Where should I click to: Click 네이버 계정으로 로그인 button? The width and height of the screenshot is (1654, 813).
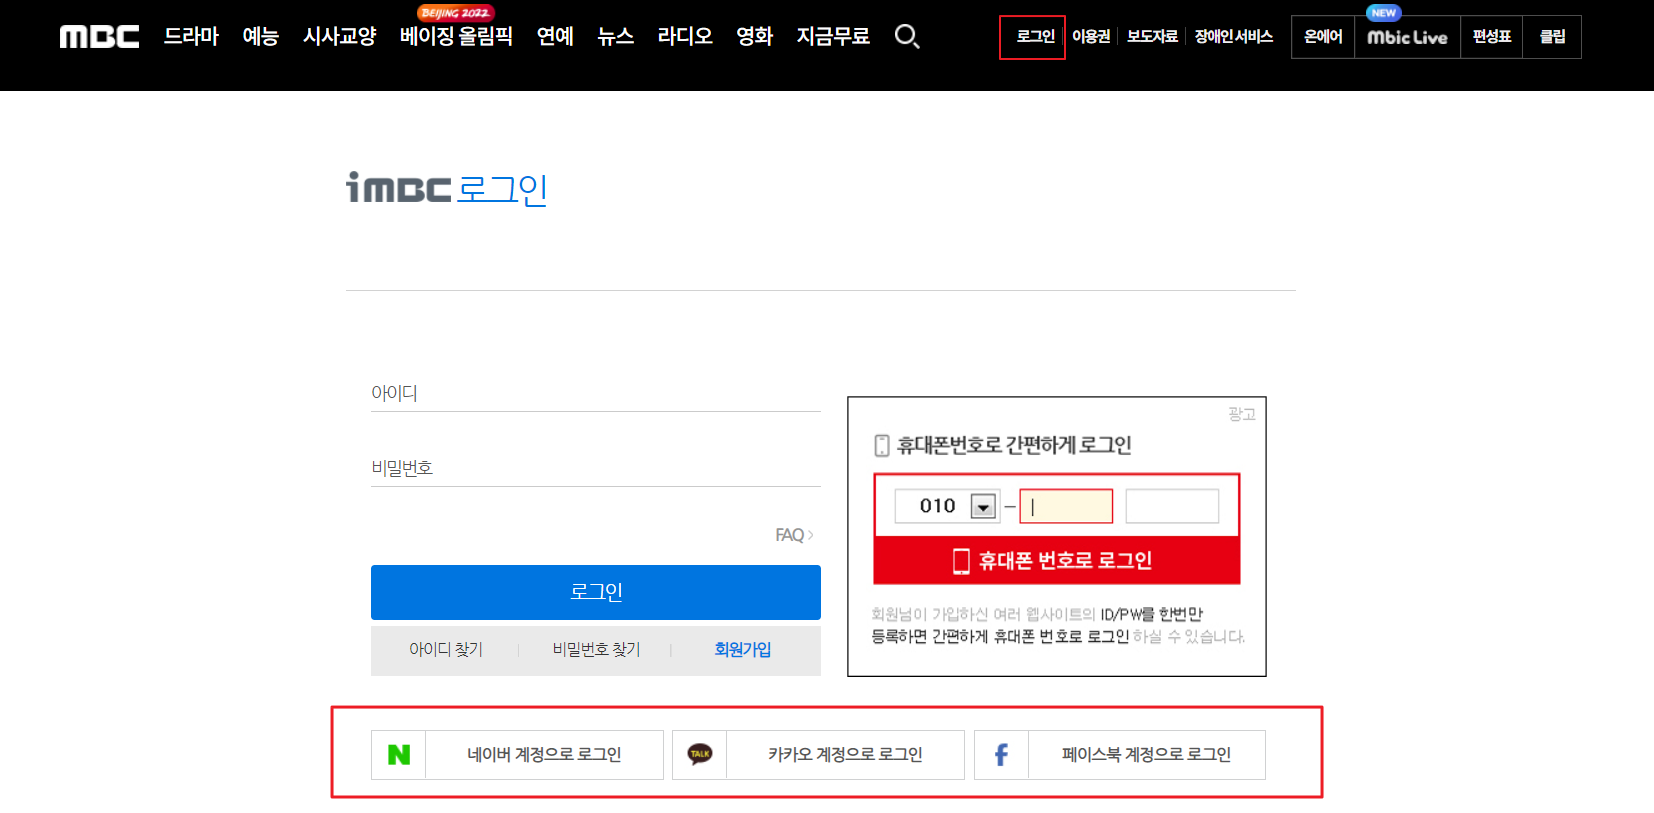point(517,755)
